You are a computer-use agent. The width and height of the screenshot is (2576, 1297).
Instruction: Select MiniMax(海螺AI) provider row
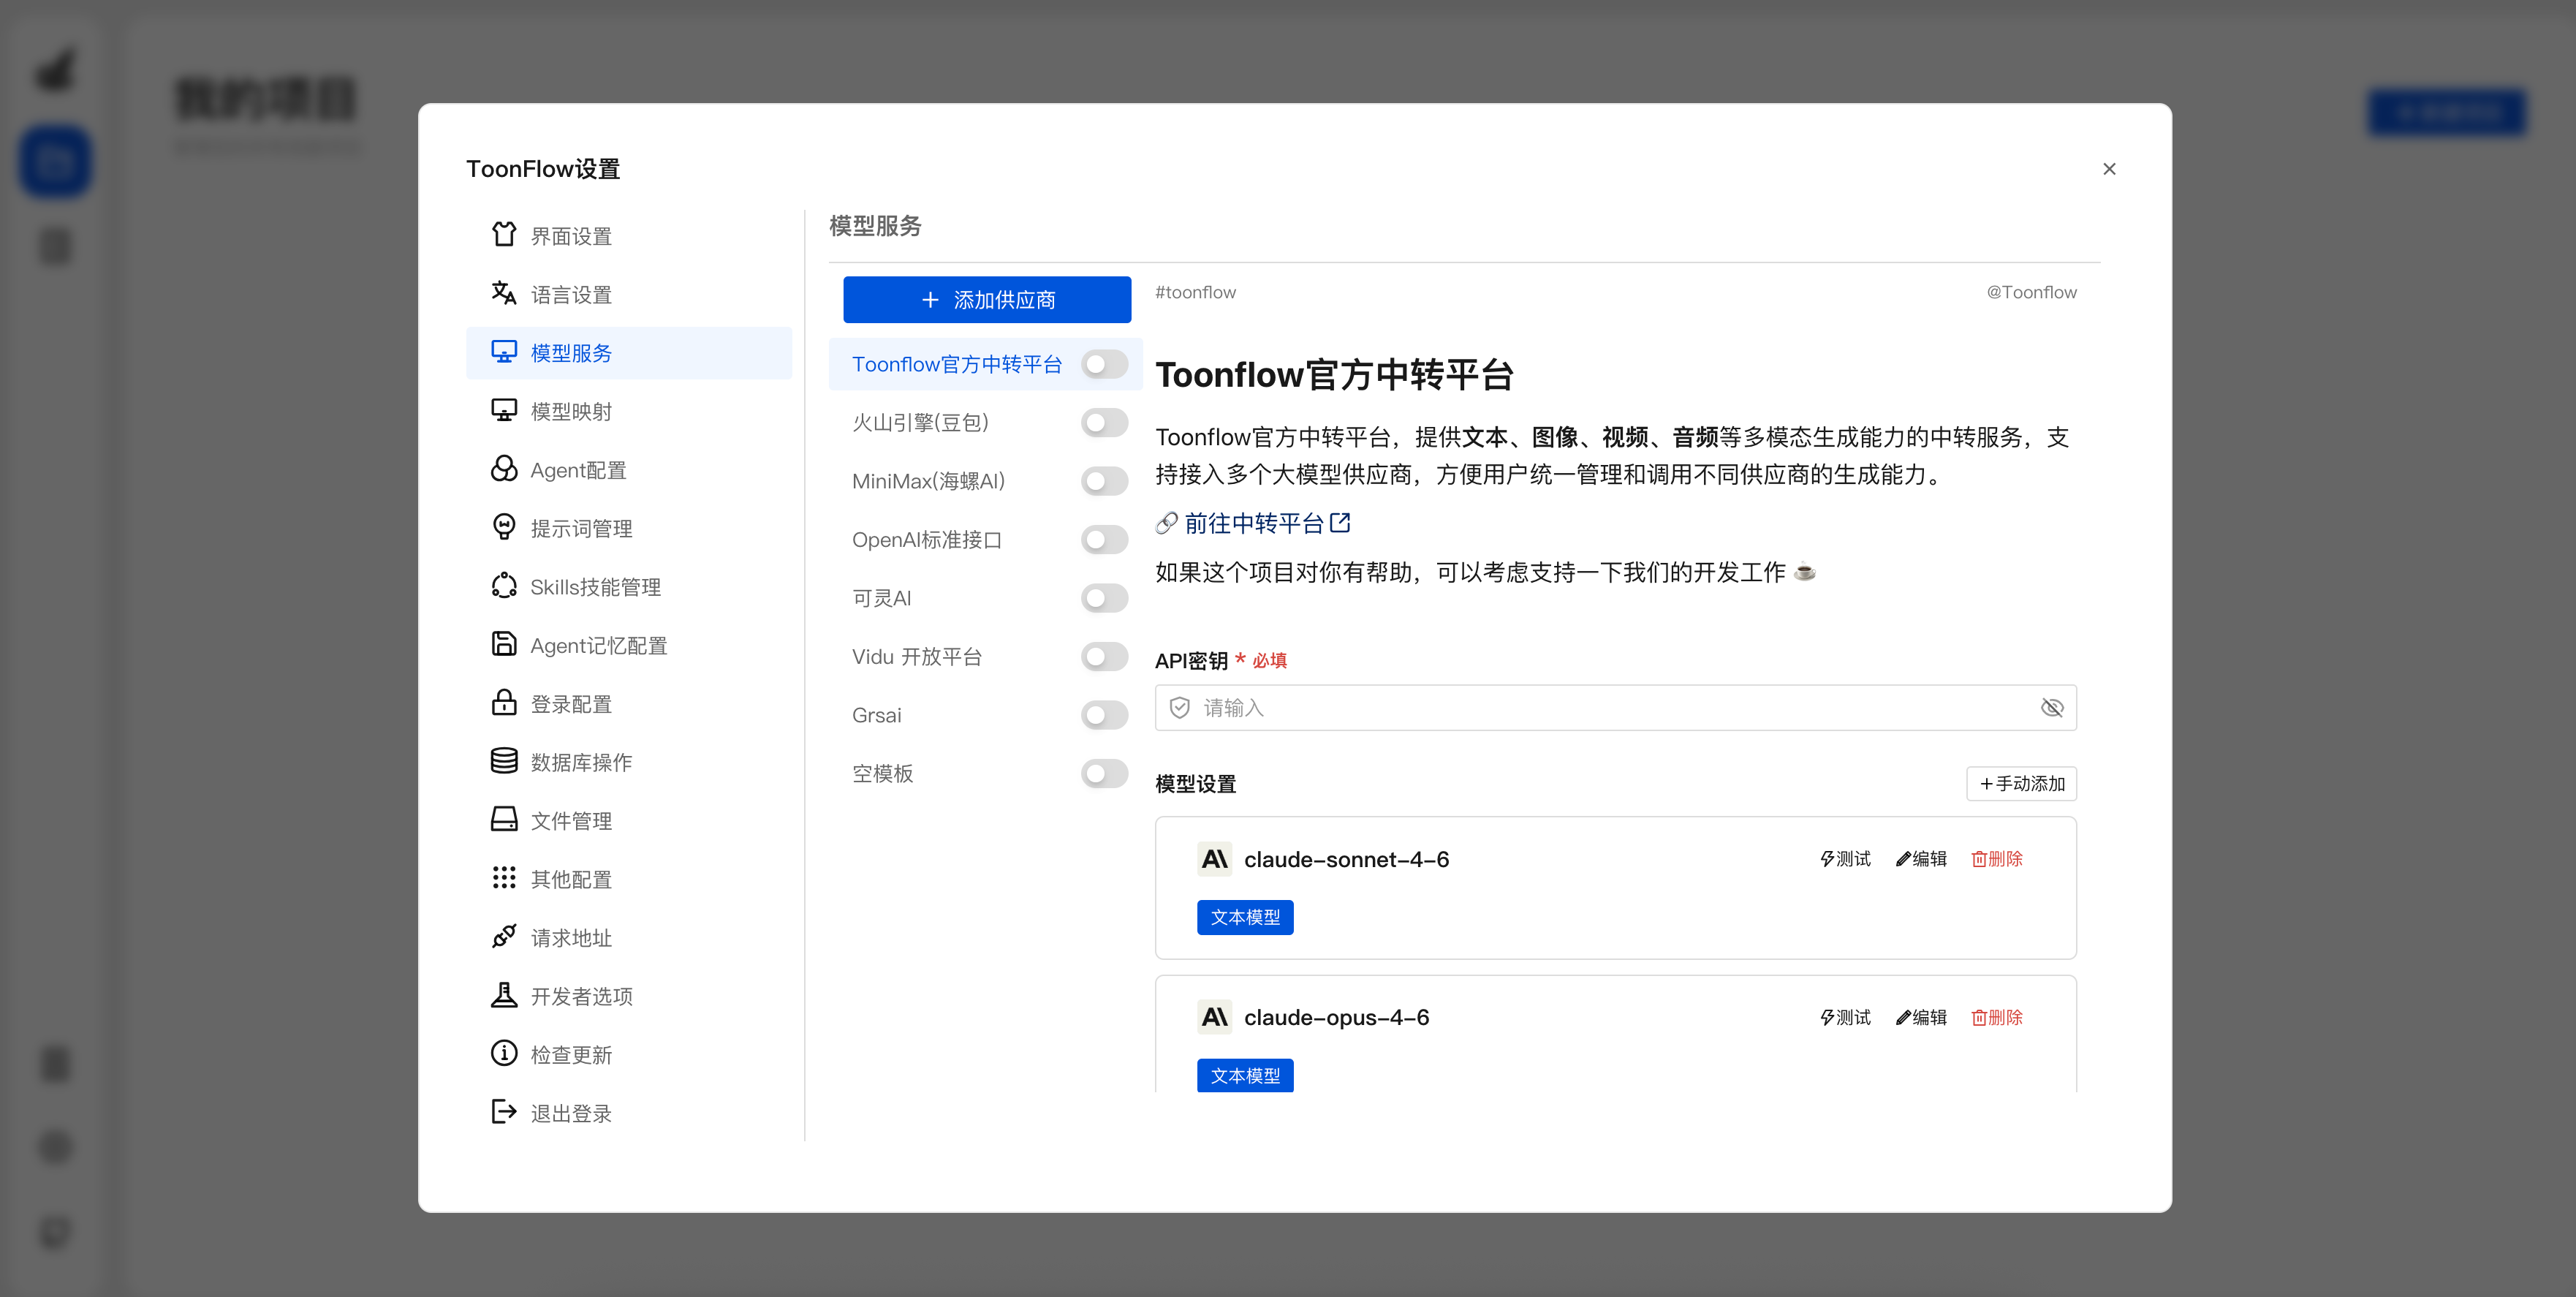point(985,481)
